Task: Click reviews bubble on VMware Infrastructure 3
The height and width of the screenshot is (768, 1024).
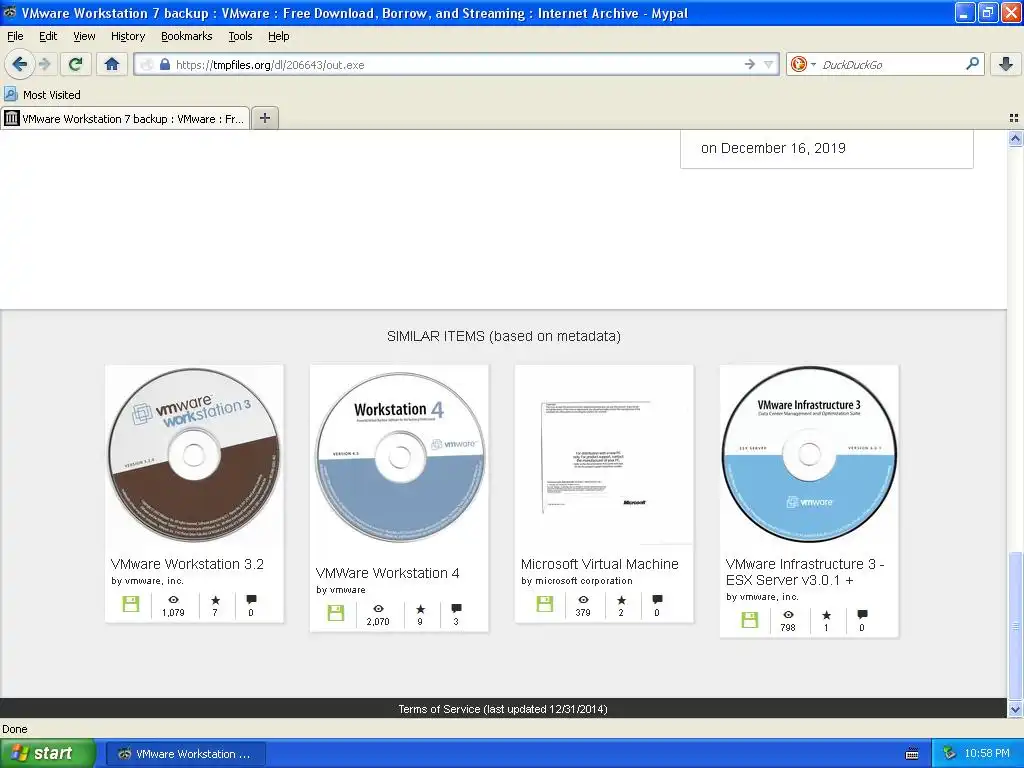Action: point(862,614)
